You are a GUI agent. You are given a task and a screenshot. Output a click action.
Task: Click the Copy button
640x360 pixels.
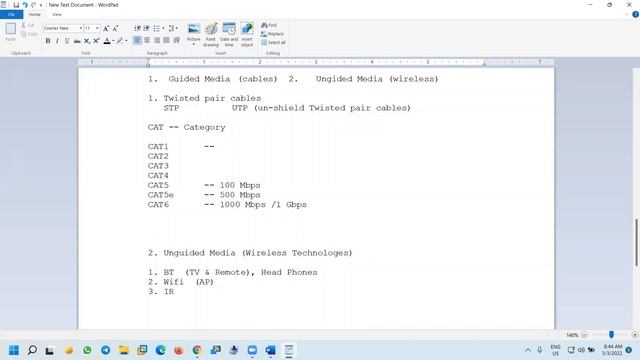[29, 34]
